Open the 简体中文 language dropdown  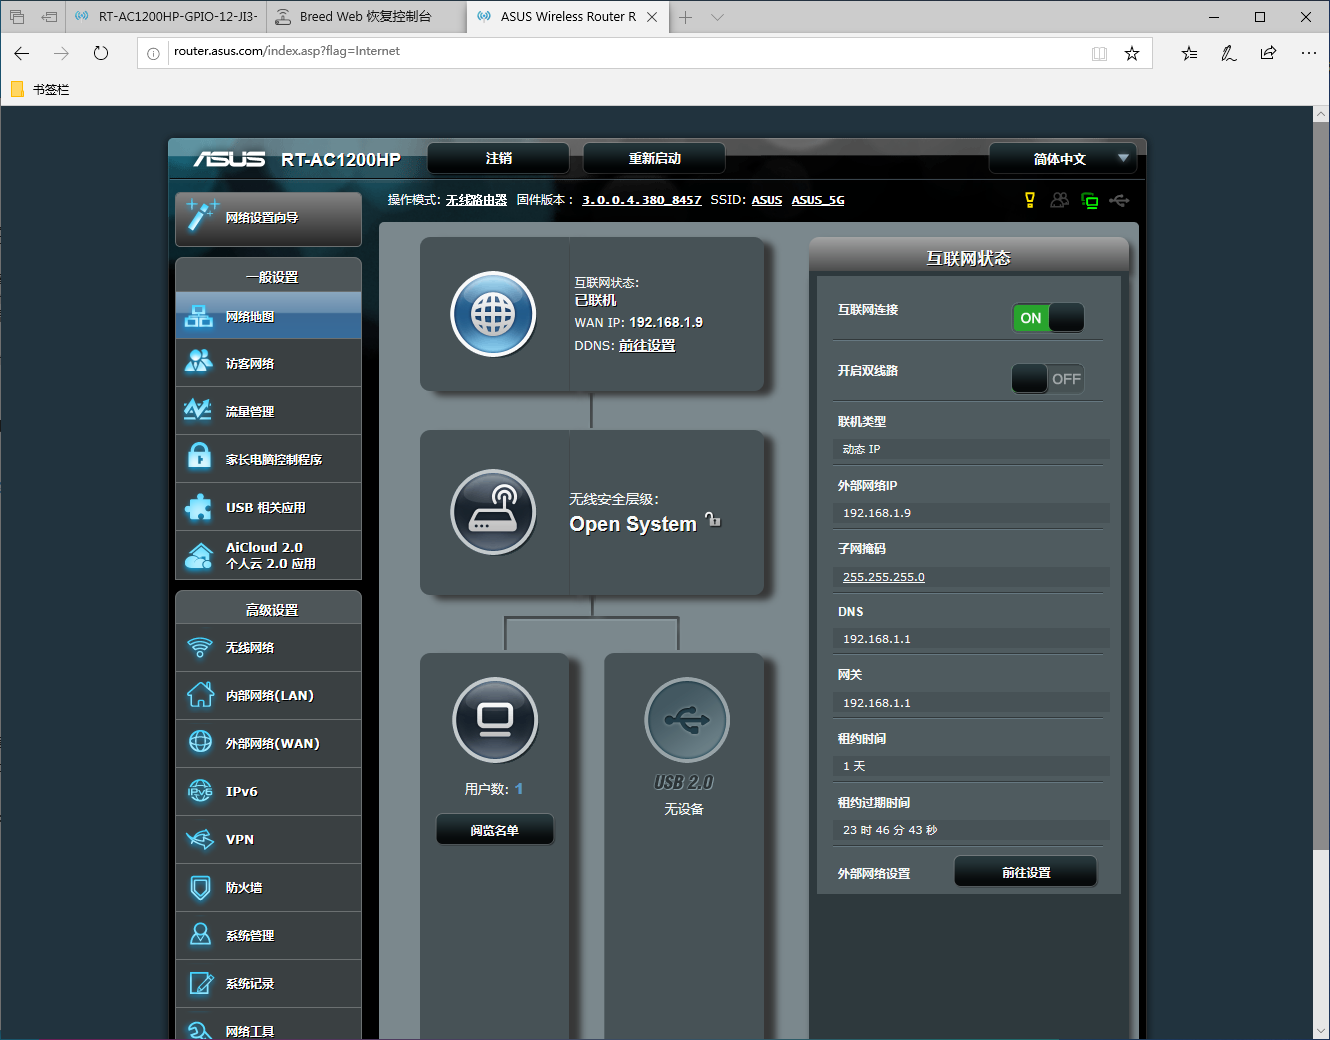click(1061, 159)
